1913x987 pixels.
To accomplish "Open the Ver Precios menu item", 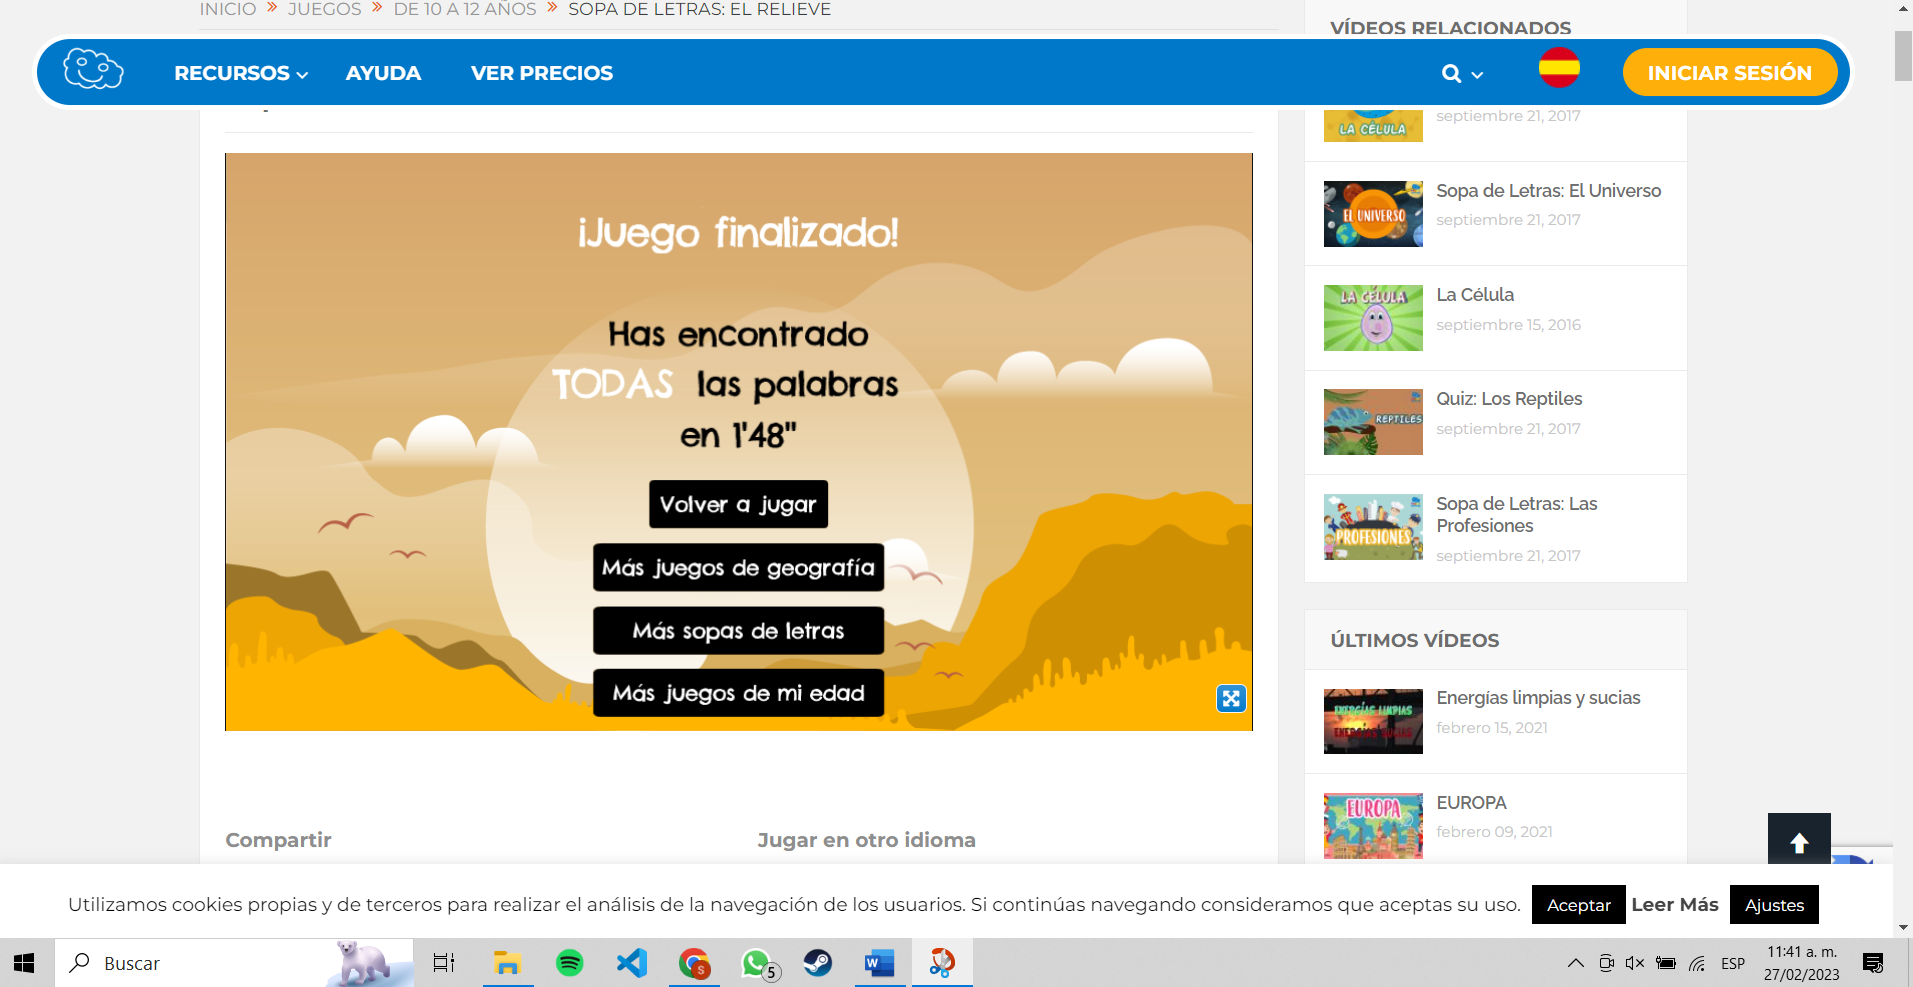I will click(x=541, y=73).
